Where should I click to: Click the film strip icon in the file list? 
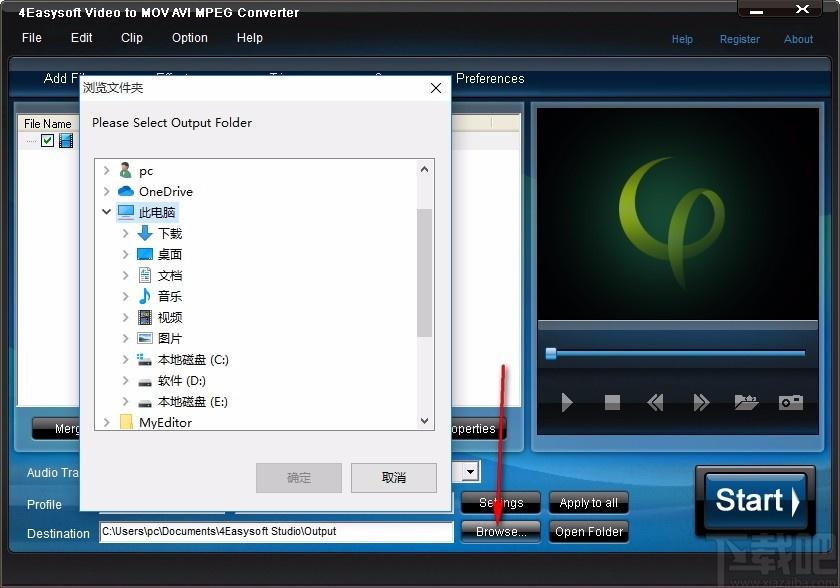[66, 140]
